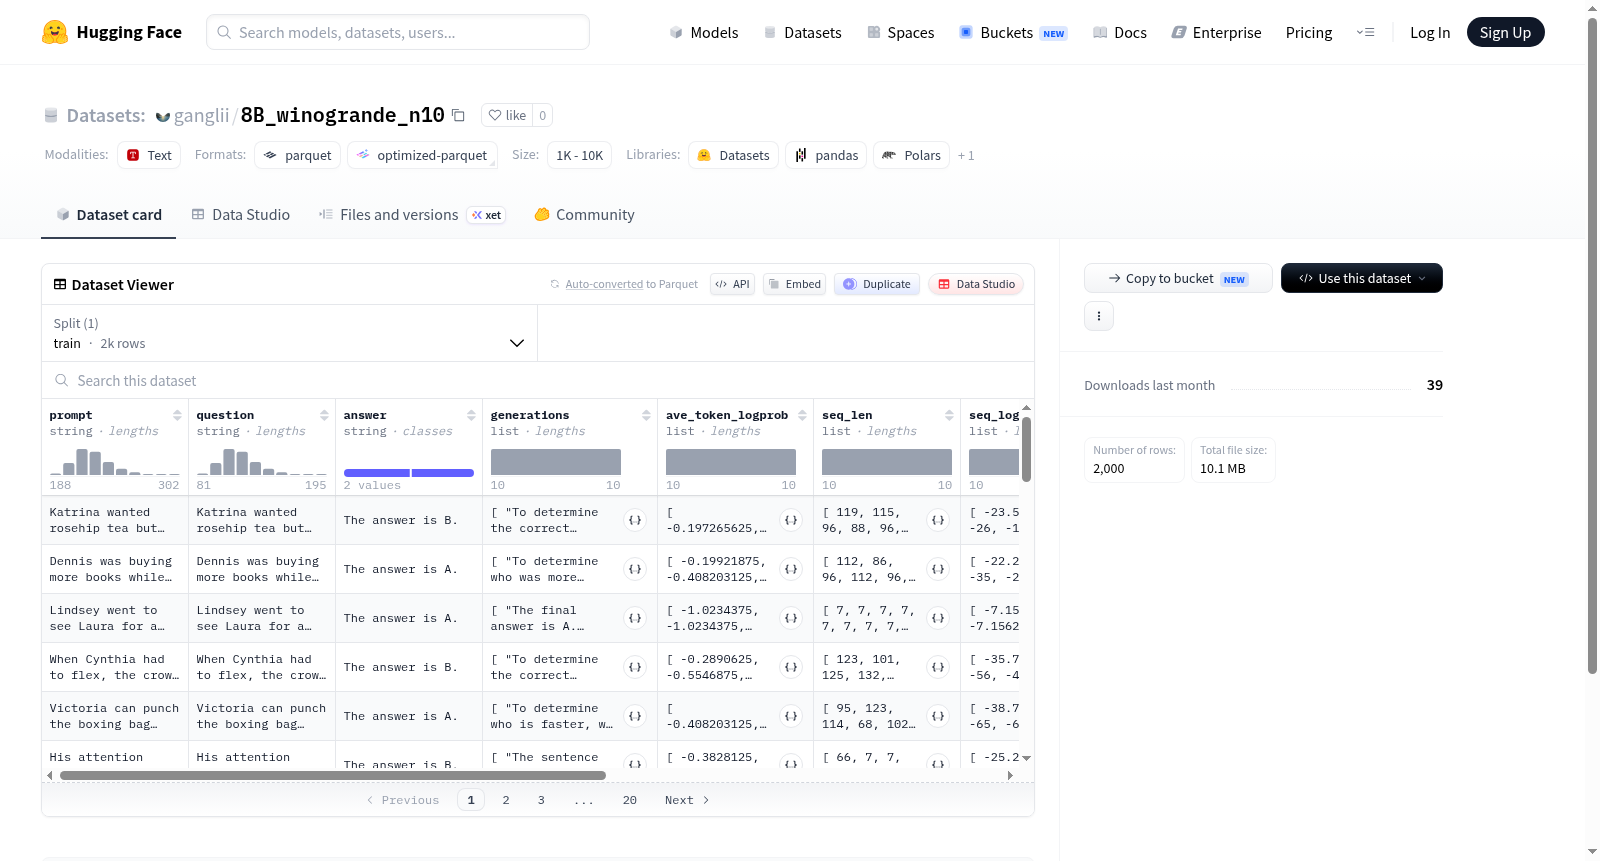Expand braces icon in Dennis row generations cell
This screenshot has width=1600, height=861.
point(635,569)
